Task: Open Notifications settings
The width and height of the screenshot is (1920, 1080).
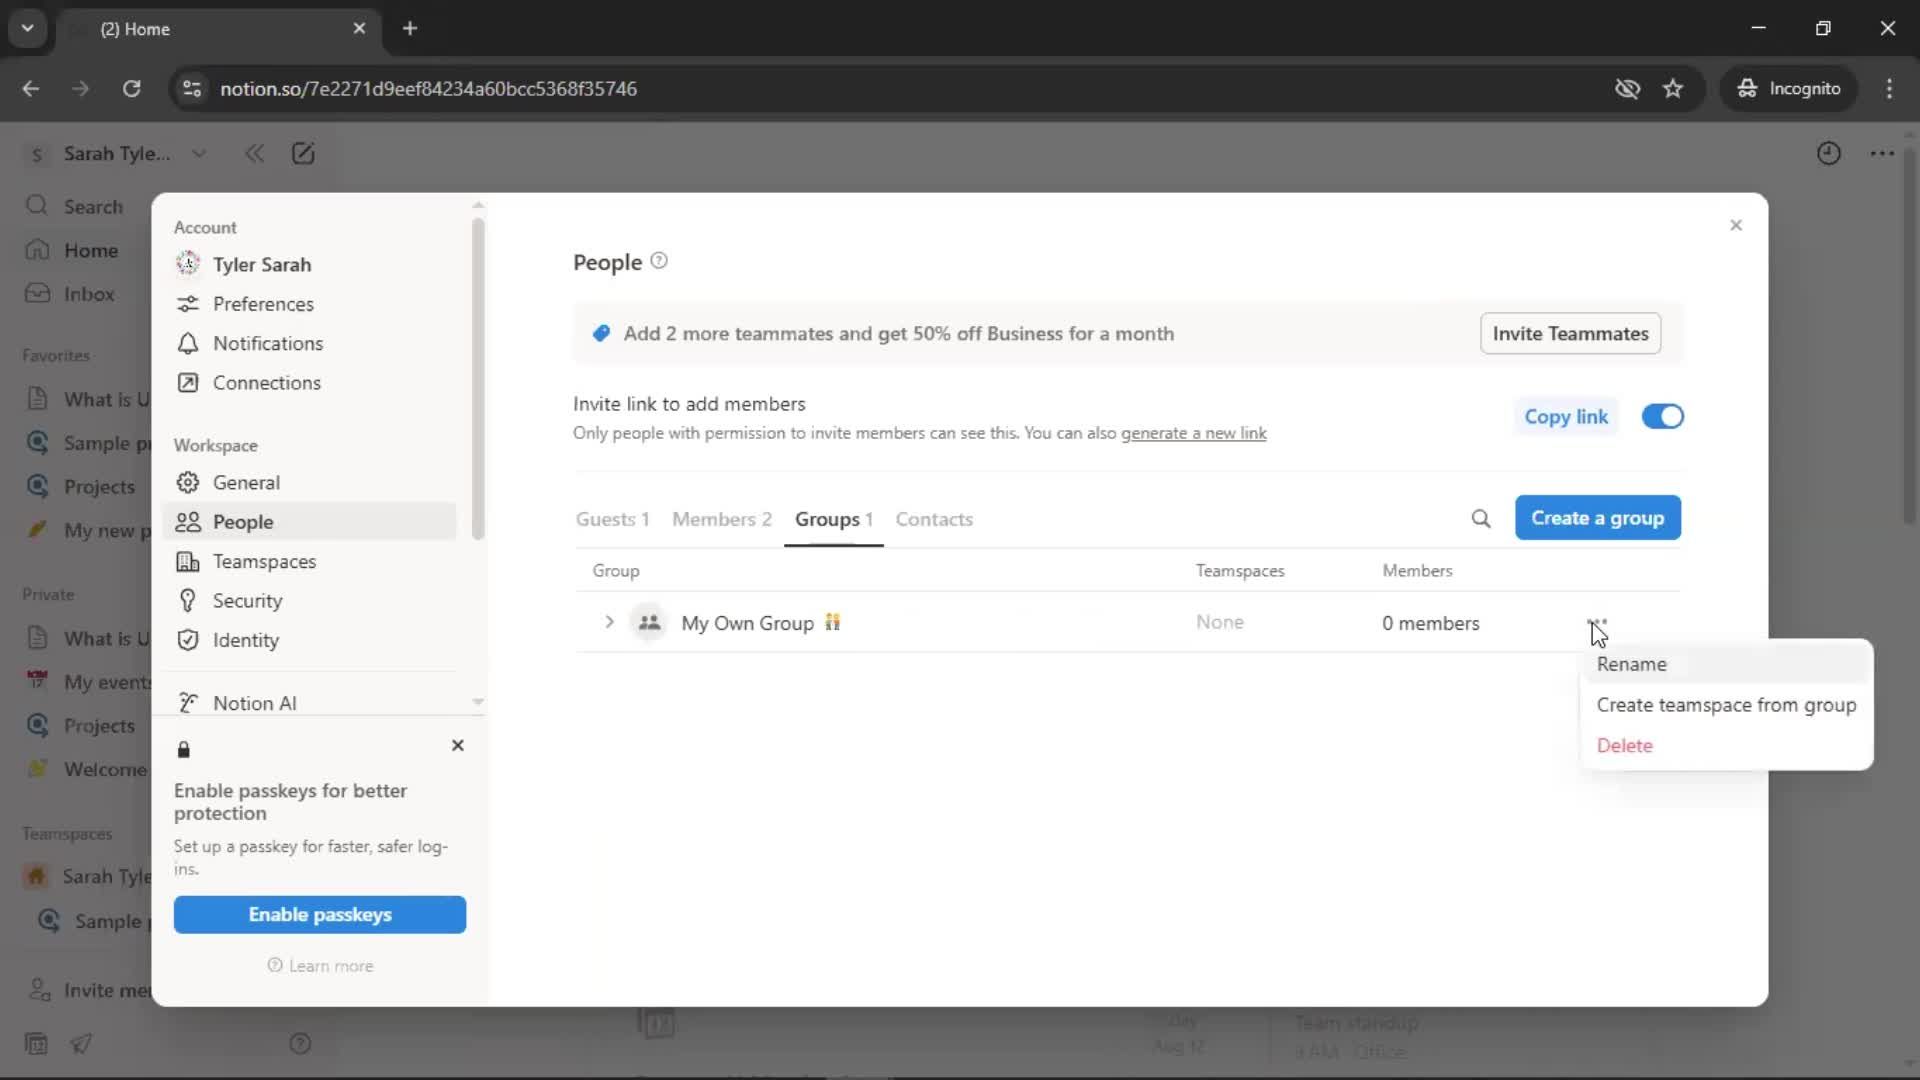Action: [x=267, y=343]
